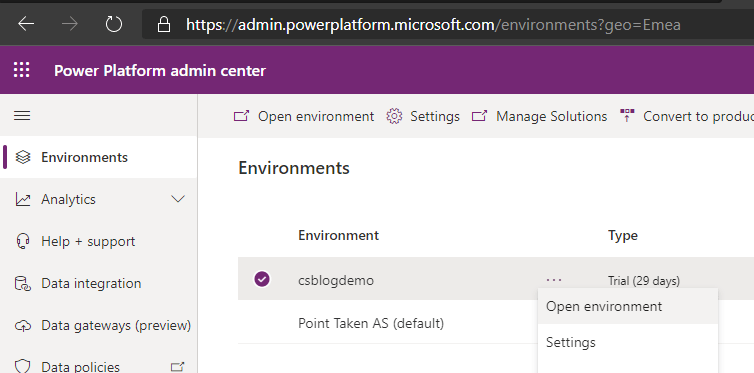Deselect the csblogdemo row checkmark
The height and width of the screenshot is (373, 754).
262,279
